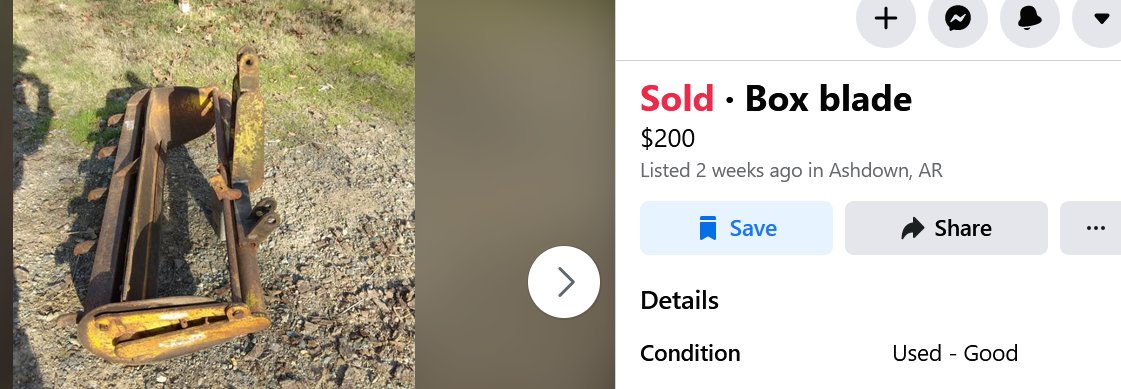Open Messenger chats
The height and width of the screenshot is (389, 1121).
[x=958, y=19]
